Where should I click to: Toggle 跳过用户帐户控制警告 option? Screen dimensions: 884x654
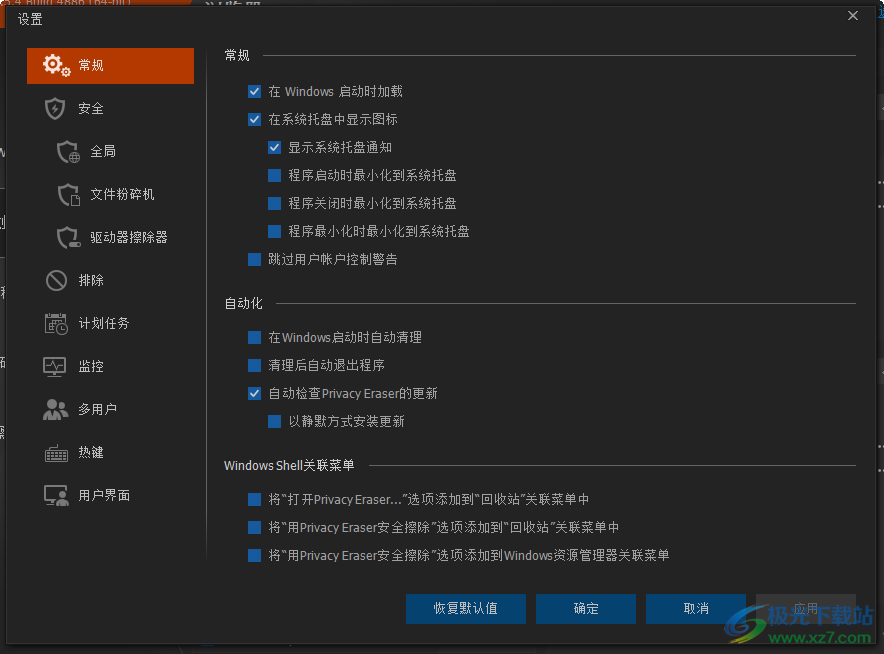pyautogui.click(x=255, y=259)
